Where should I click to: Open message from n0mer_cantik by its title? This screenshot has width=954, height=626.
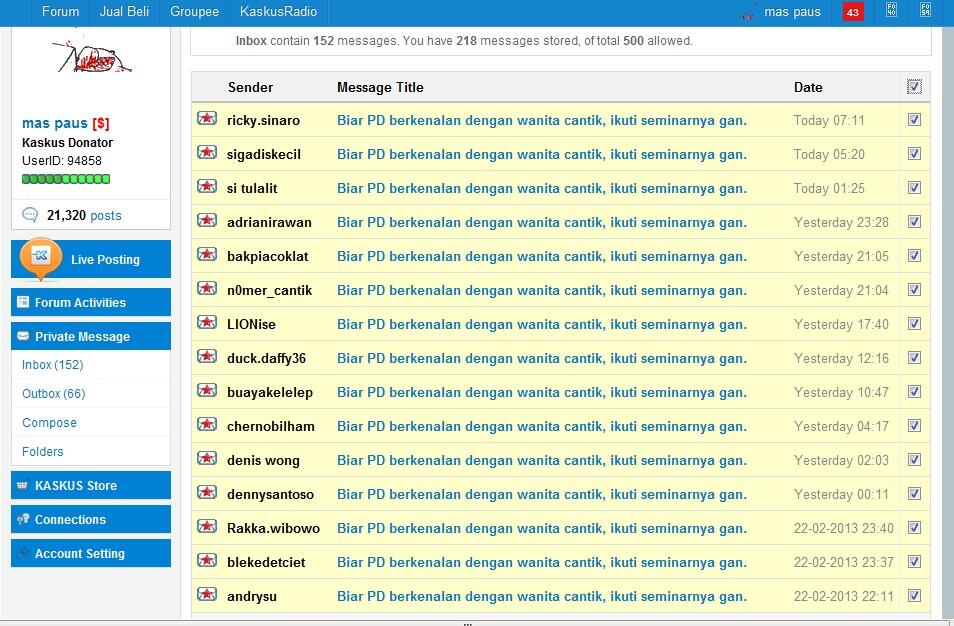point(541,291)
